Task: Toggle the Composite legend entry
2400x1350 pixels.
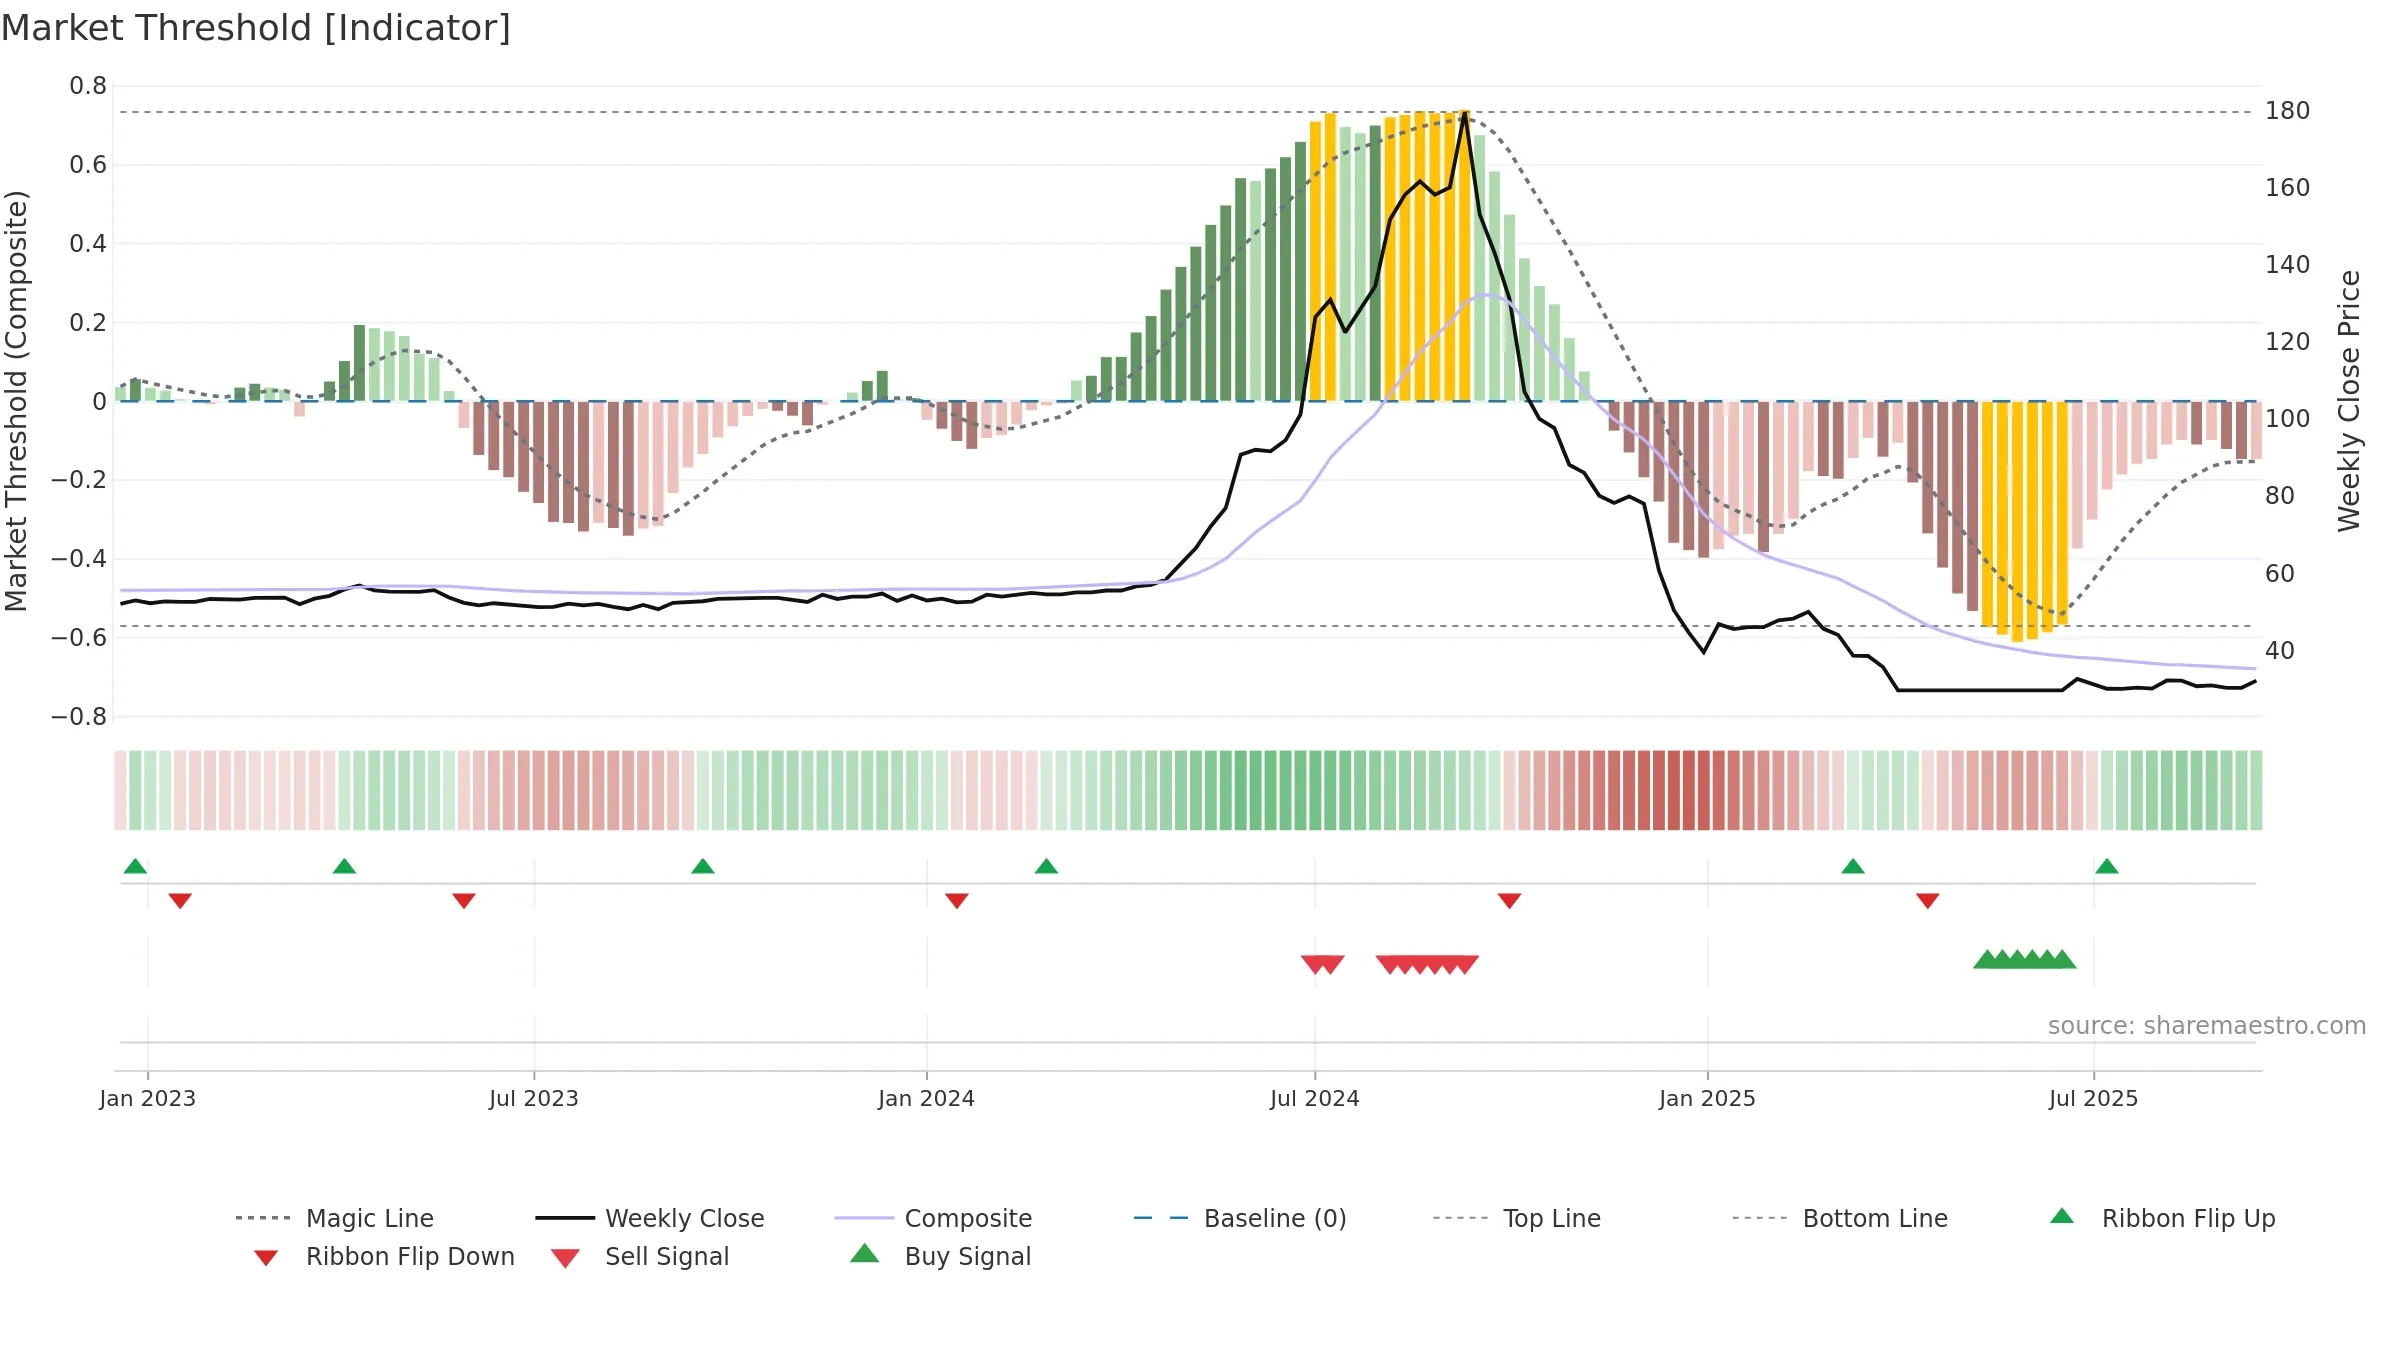Action: pyautogui.click(x=933, y=1218)
